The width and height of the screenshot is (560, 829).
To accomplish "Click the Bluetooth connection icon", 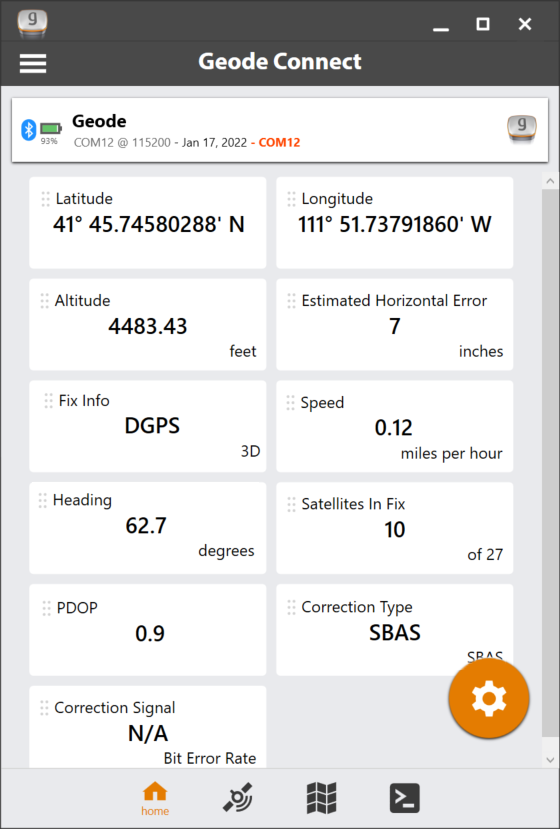I will click(x=29, y=130).
